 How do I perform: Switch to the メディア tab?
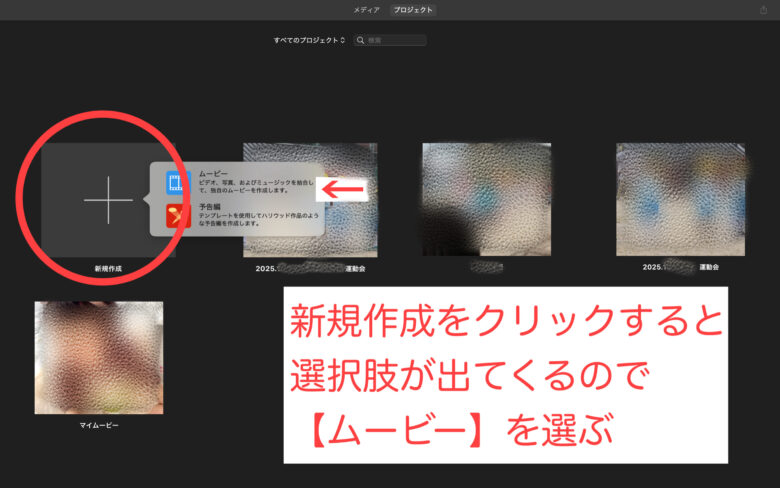click(366, 10)
